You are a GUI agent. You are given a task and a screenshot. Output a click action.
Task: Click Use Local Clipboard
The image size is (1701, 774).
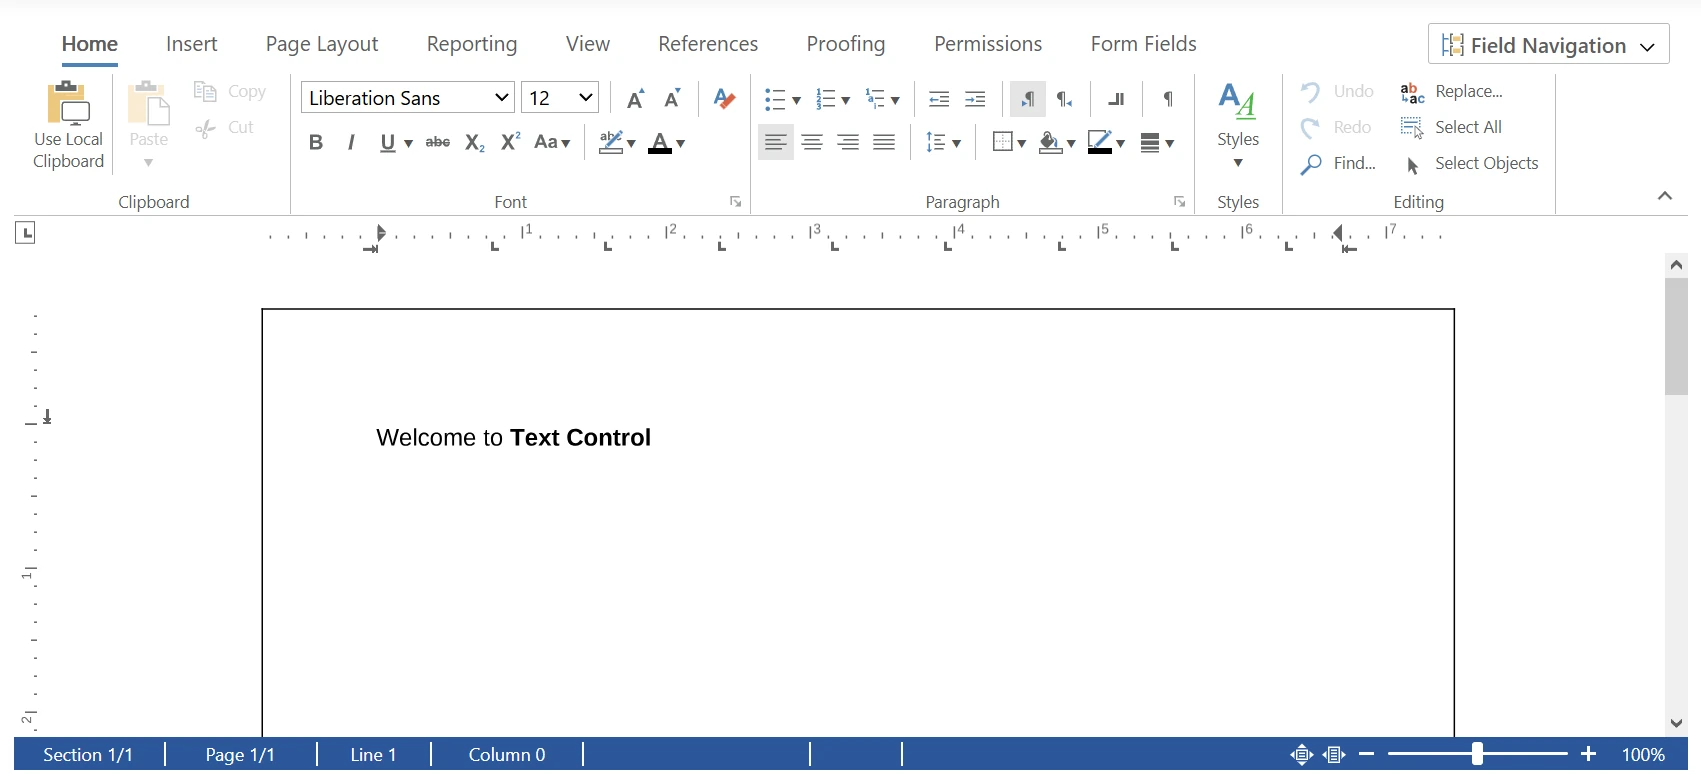point(68,126)
